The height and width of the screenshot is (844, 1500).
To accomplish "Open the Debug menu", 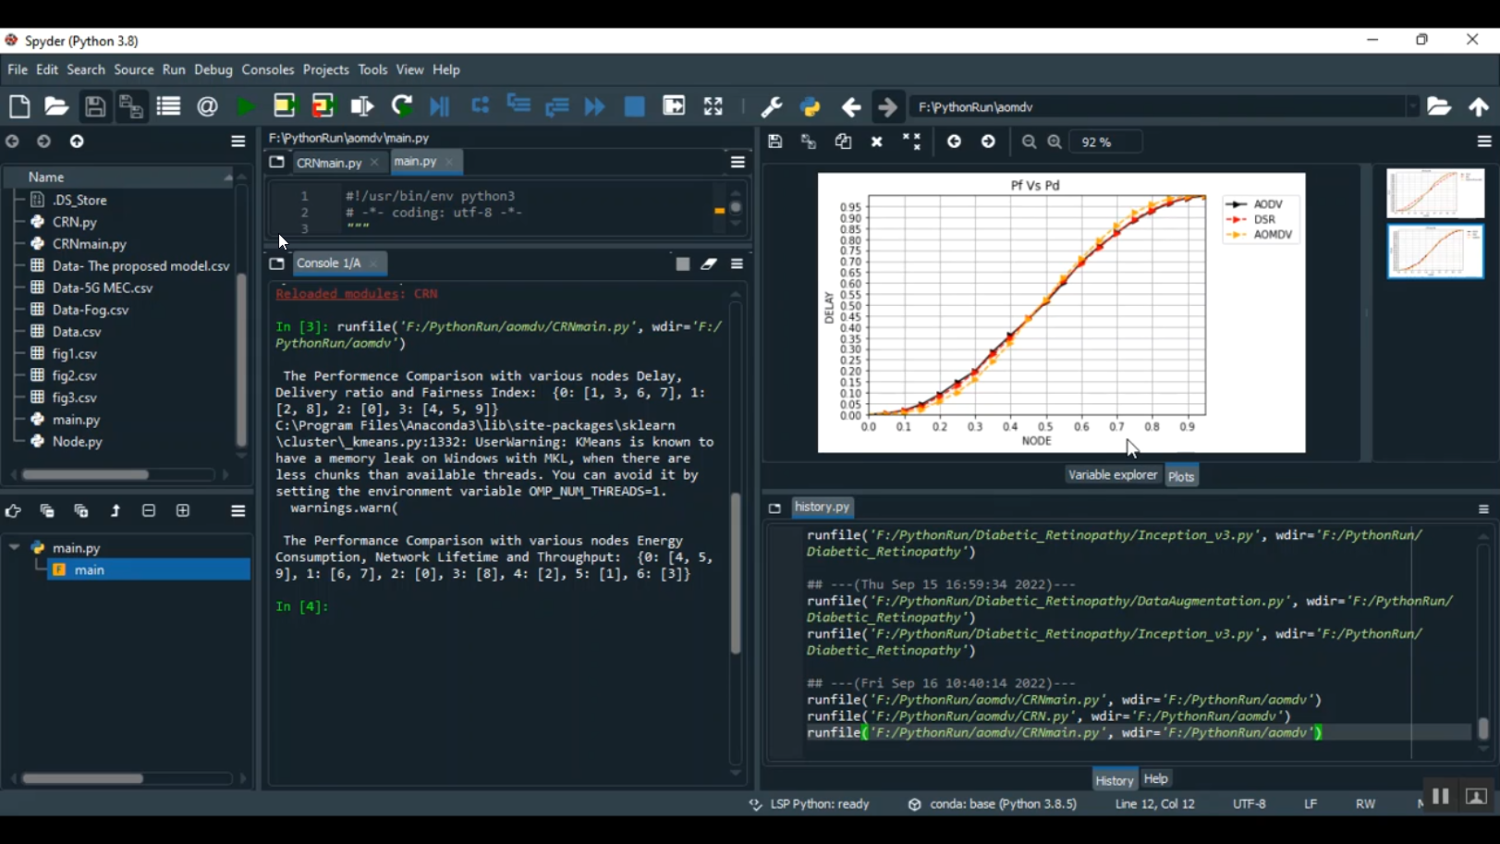I will click(x=213, y=70).
